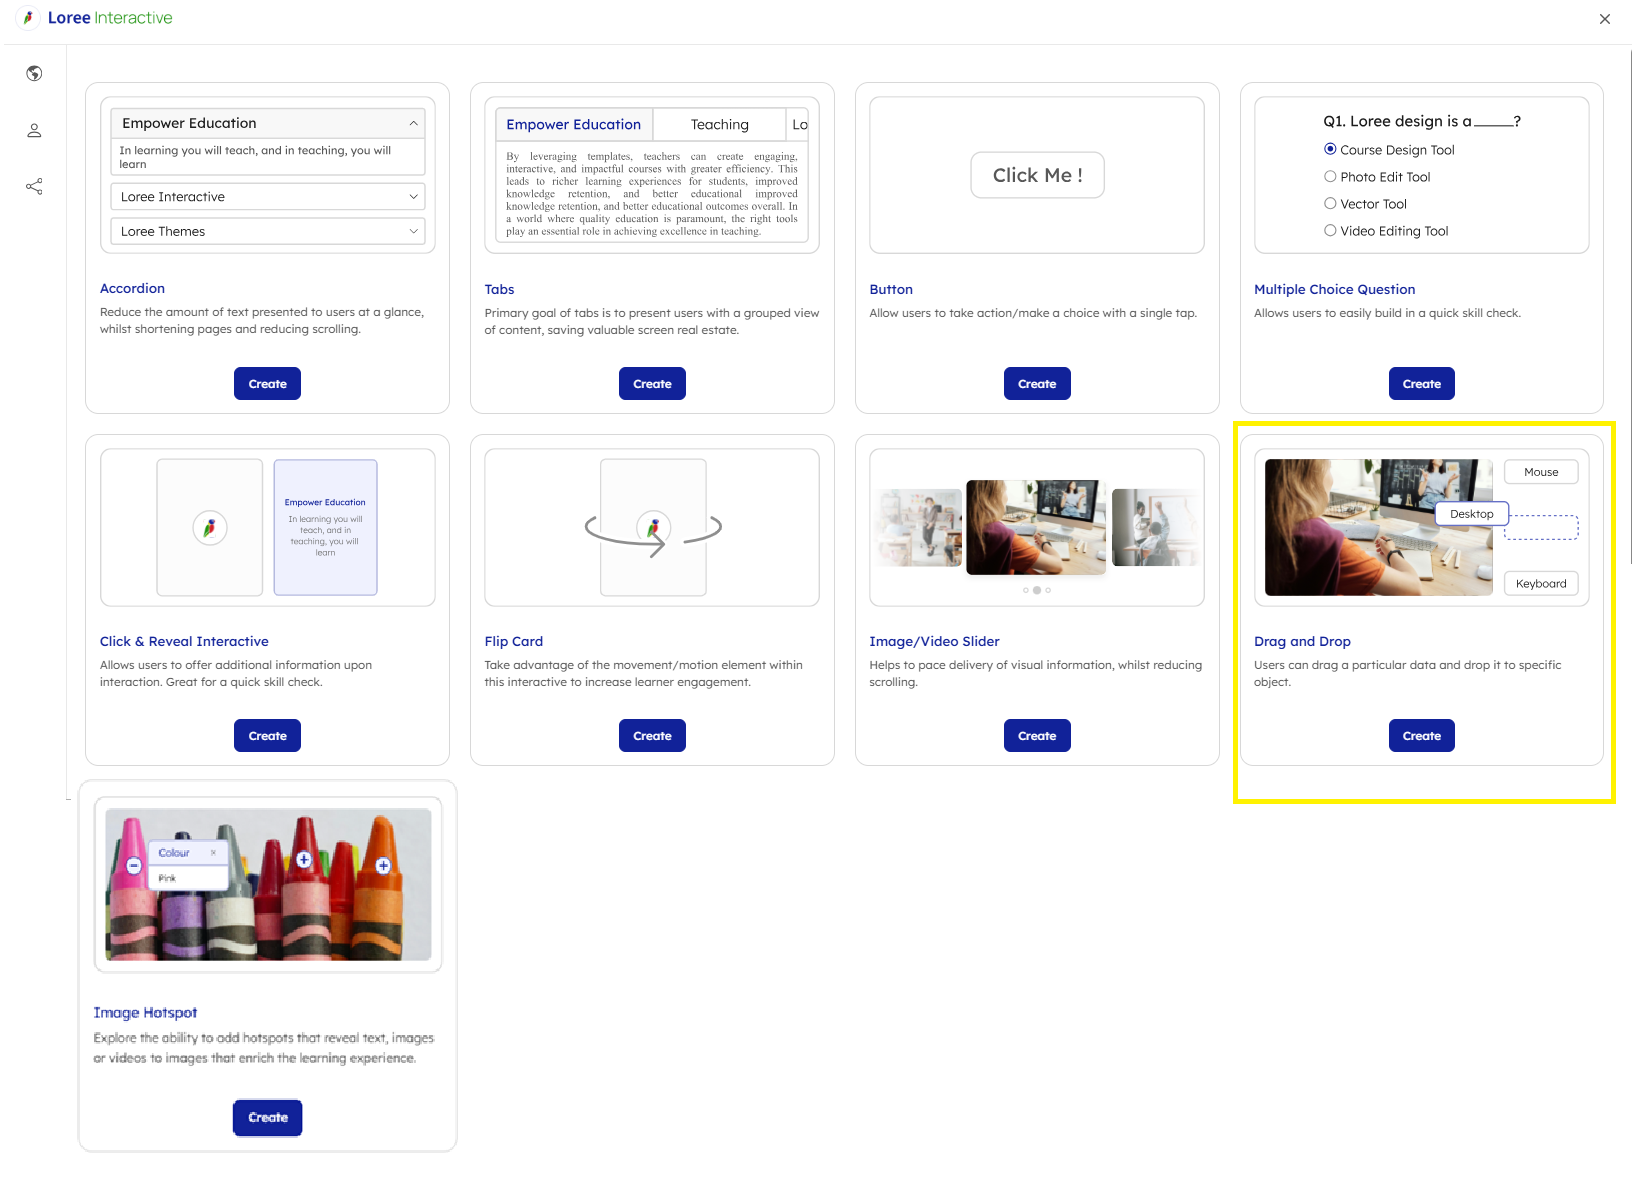The width and height of the screenshot is (1647, 1177).
Task: Switch to the Teaching tab in preview
Action: [x=719, y=125]
